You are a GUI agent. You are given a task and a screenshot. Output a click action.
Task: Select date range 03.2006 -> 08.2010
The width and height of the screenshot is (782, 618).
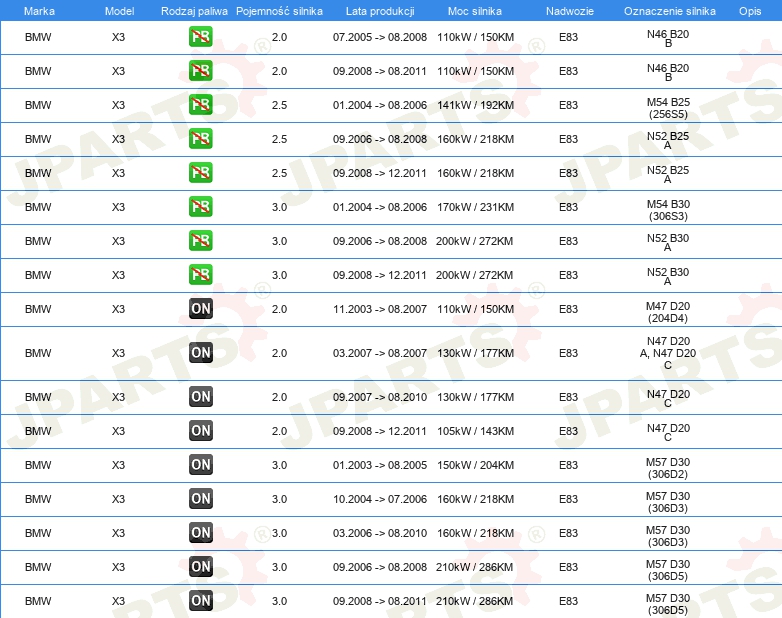[x=380, y=532]
